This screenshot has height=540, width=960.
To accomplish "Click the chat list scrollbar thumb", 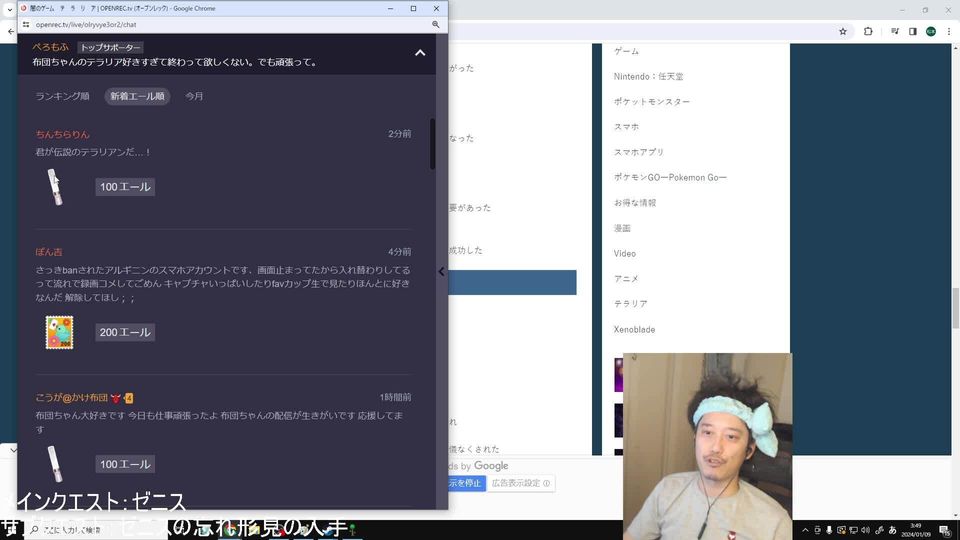I will 432,144.
